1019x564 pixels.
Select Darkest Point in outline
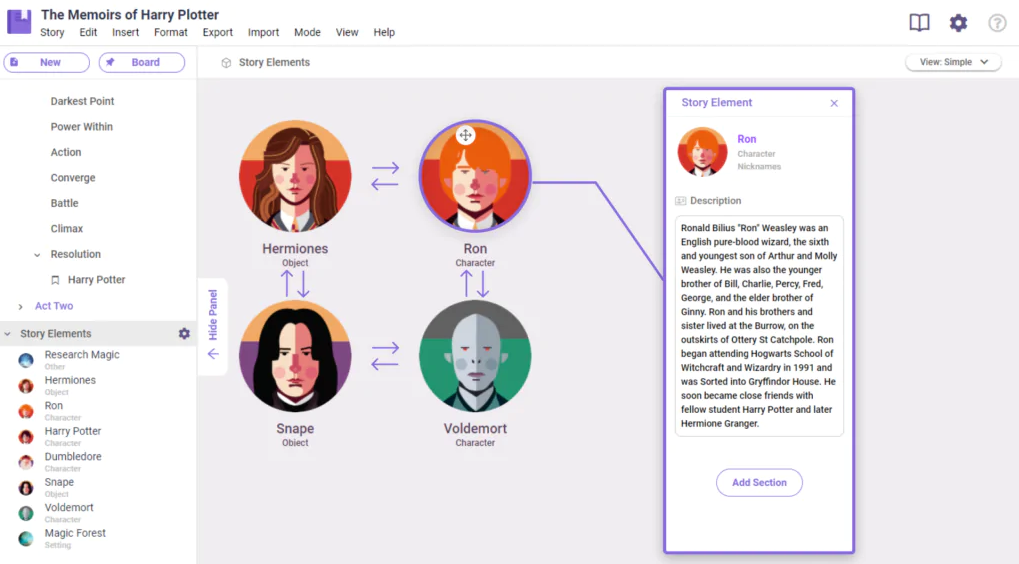click(83, 101)
